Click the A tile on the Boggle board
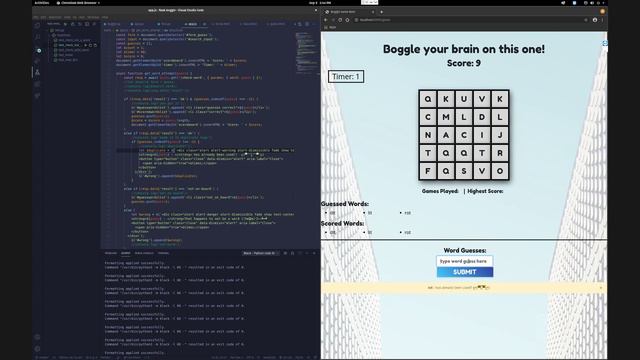Viewport: 640px width, 360px height. point(446,135)
